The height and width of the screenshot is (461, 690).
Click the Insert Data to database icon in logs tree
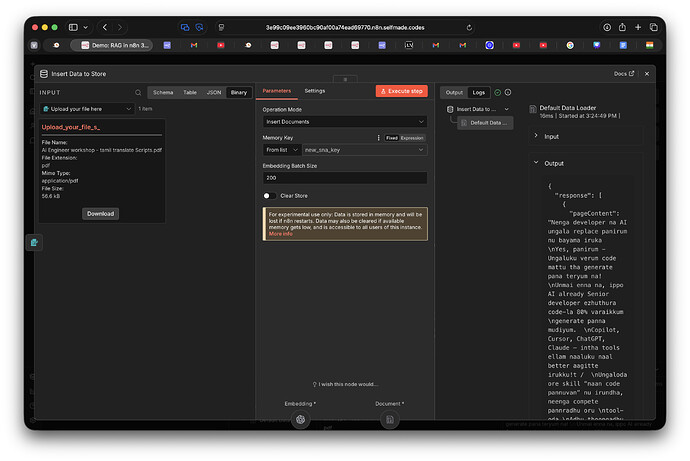[450, 109]
